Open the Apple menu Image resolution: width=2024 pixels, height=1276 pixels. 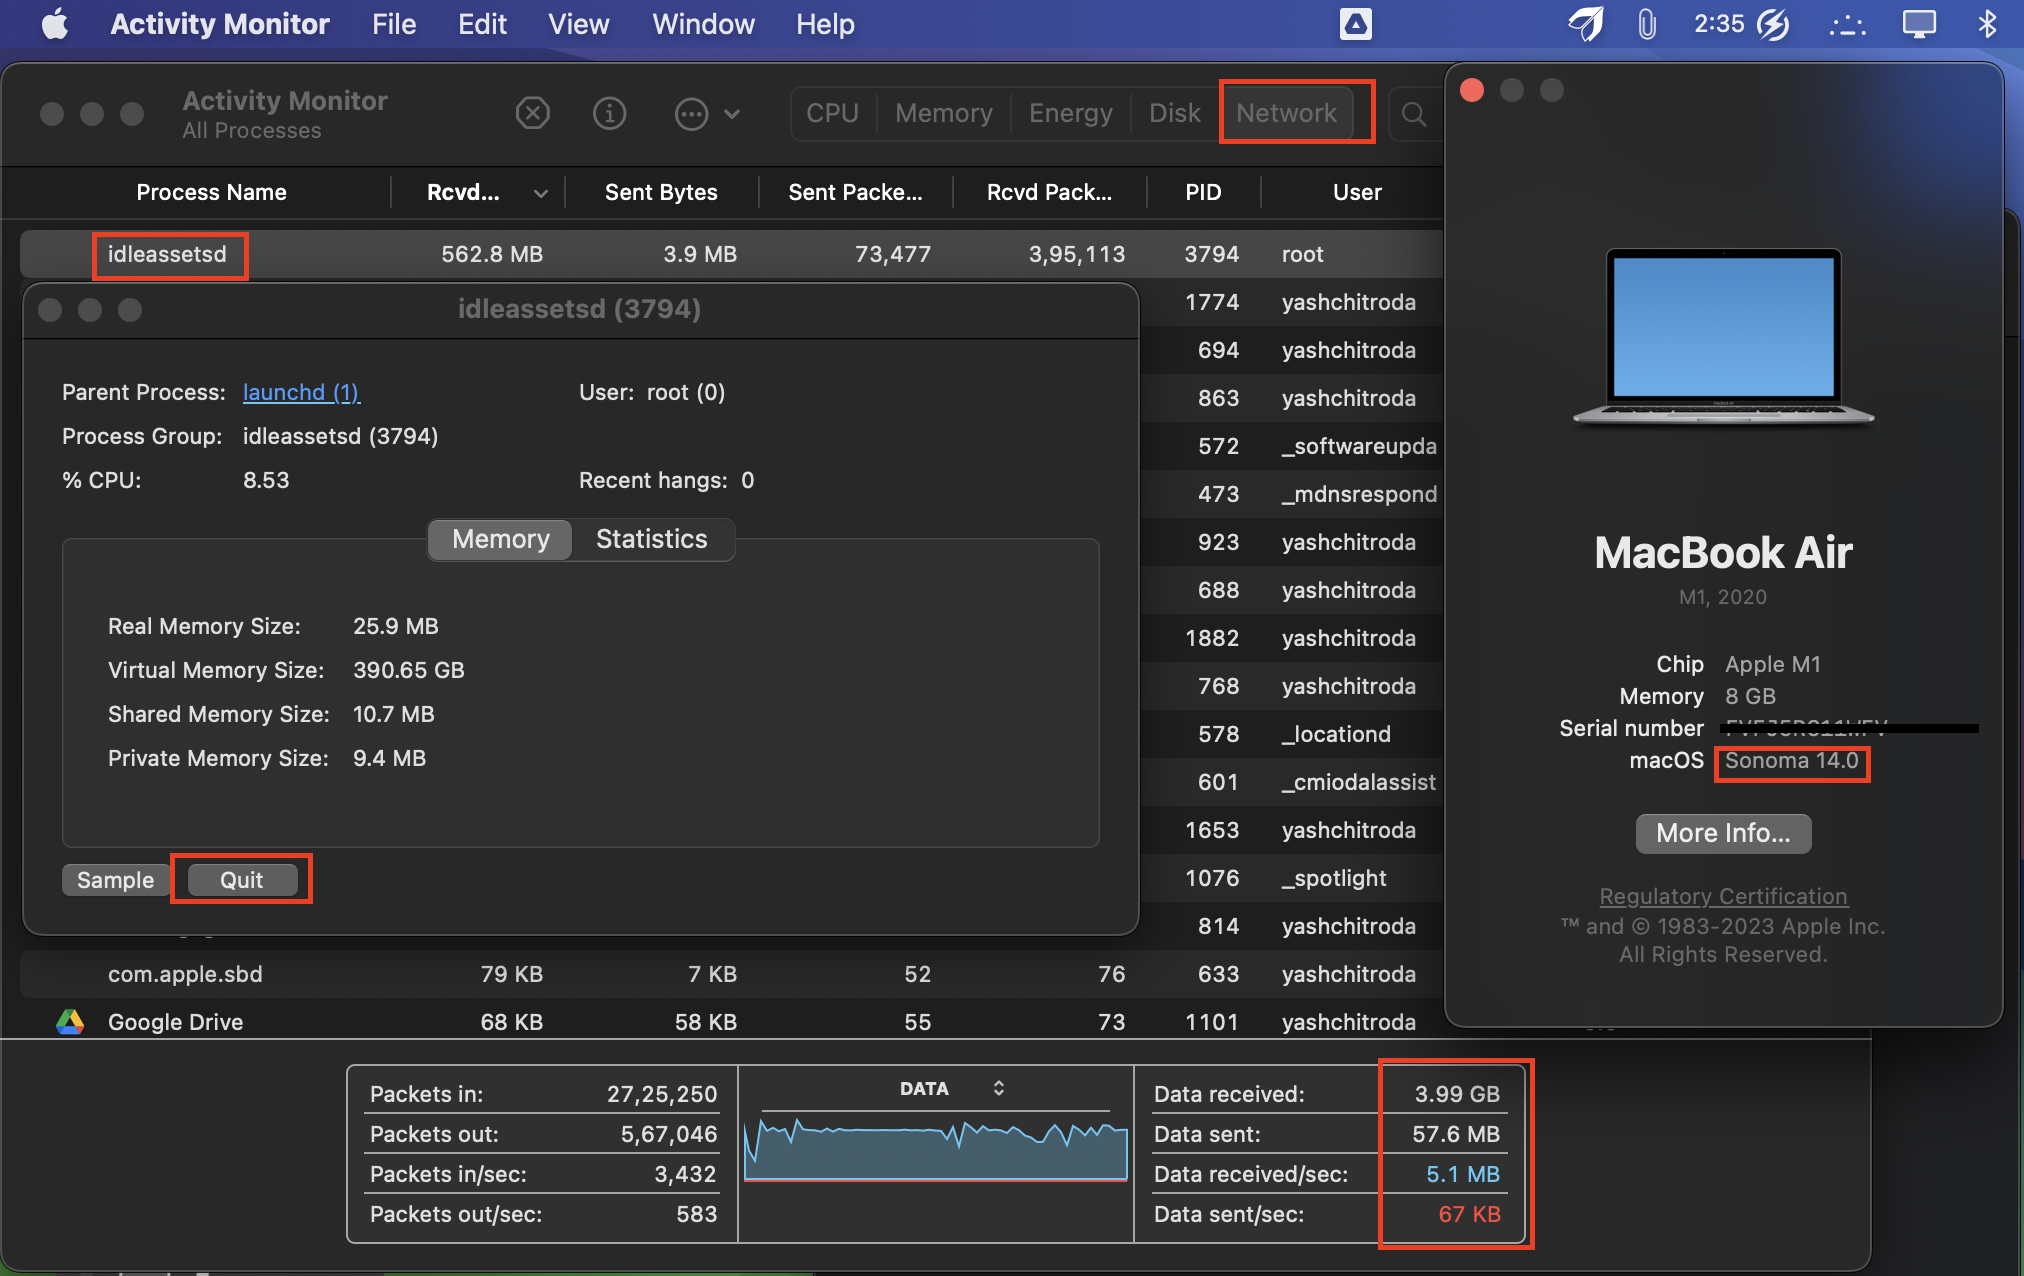click(55, 24)
